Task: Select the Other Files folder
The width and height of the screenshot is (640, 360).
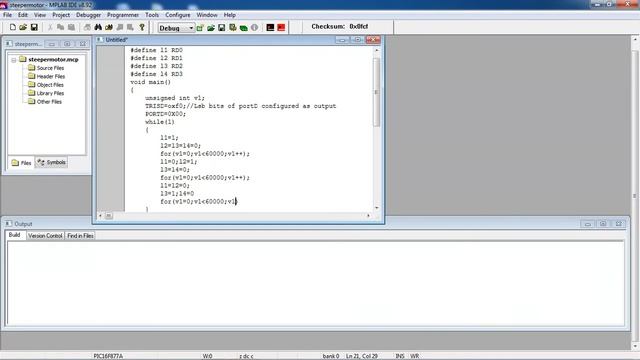Action: 49,102
